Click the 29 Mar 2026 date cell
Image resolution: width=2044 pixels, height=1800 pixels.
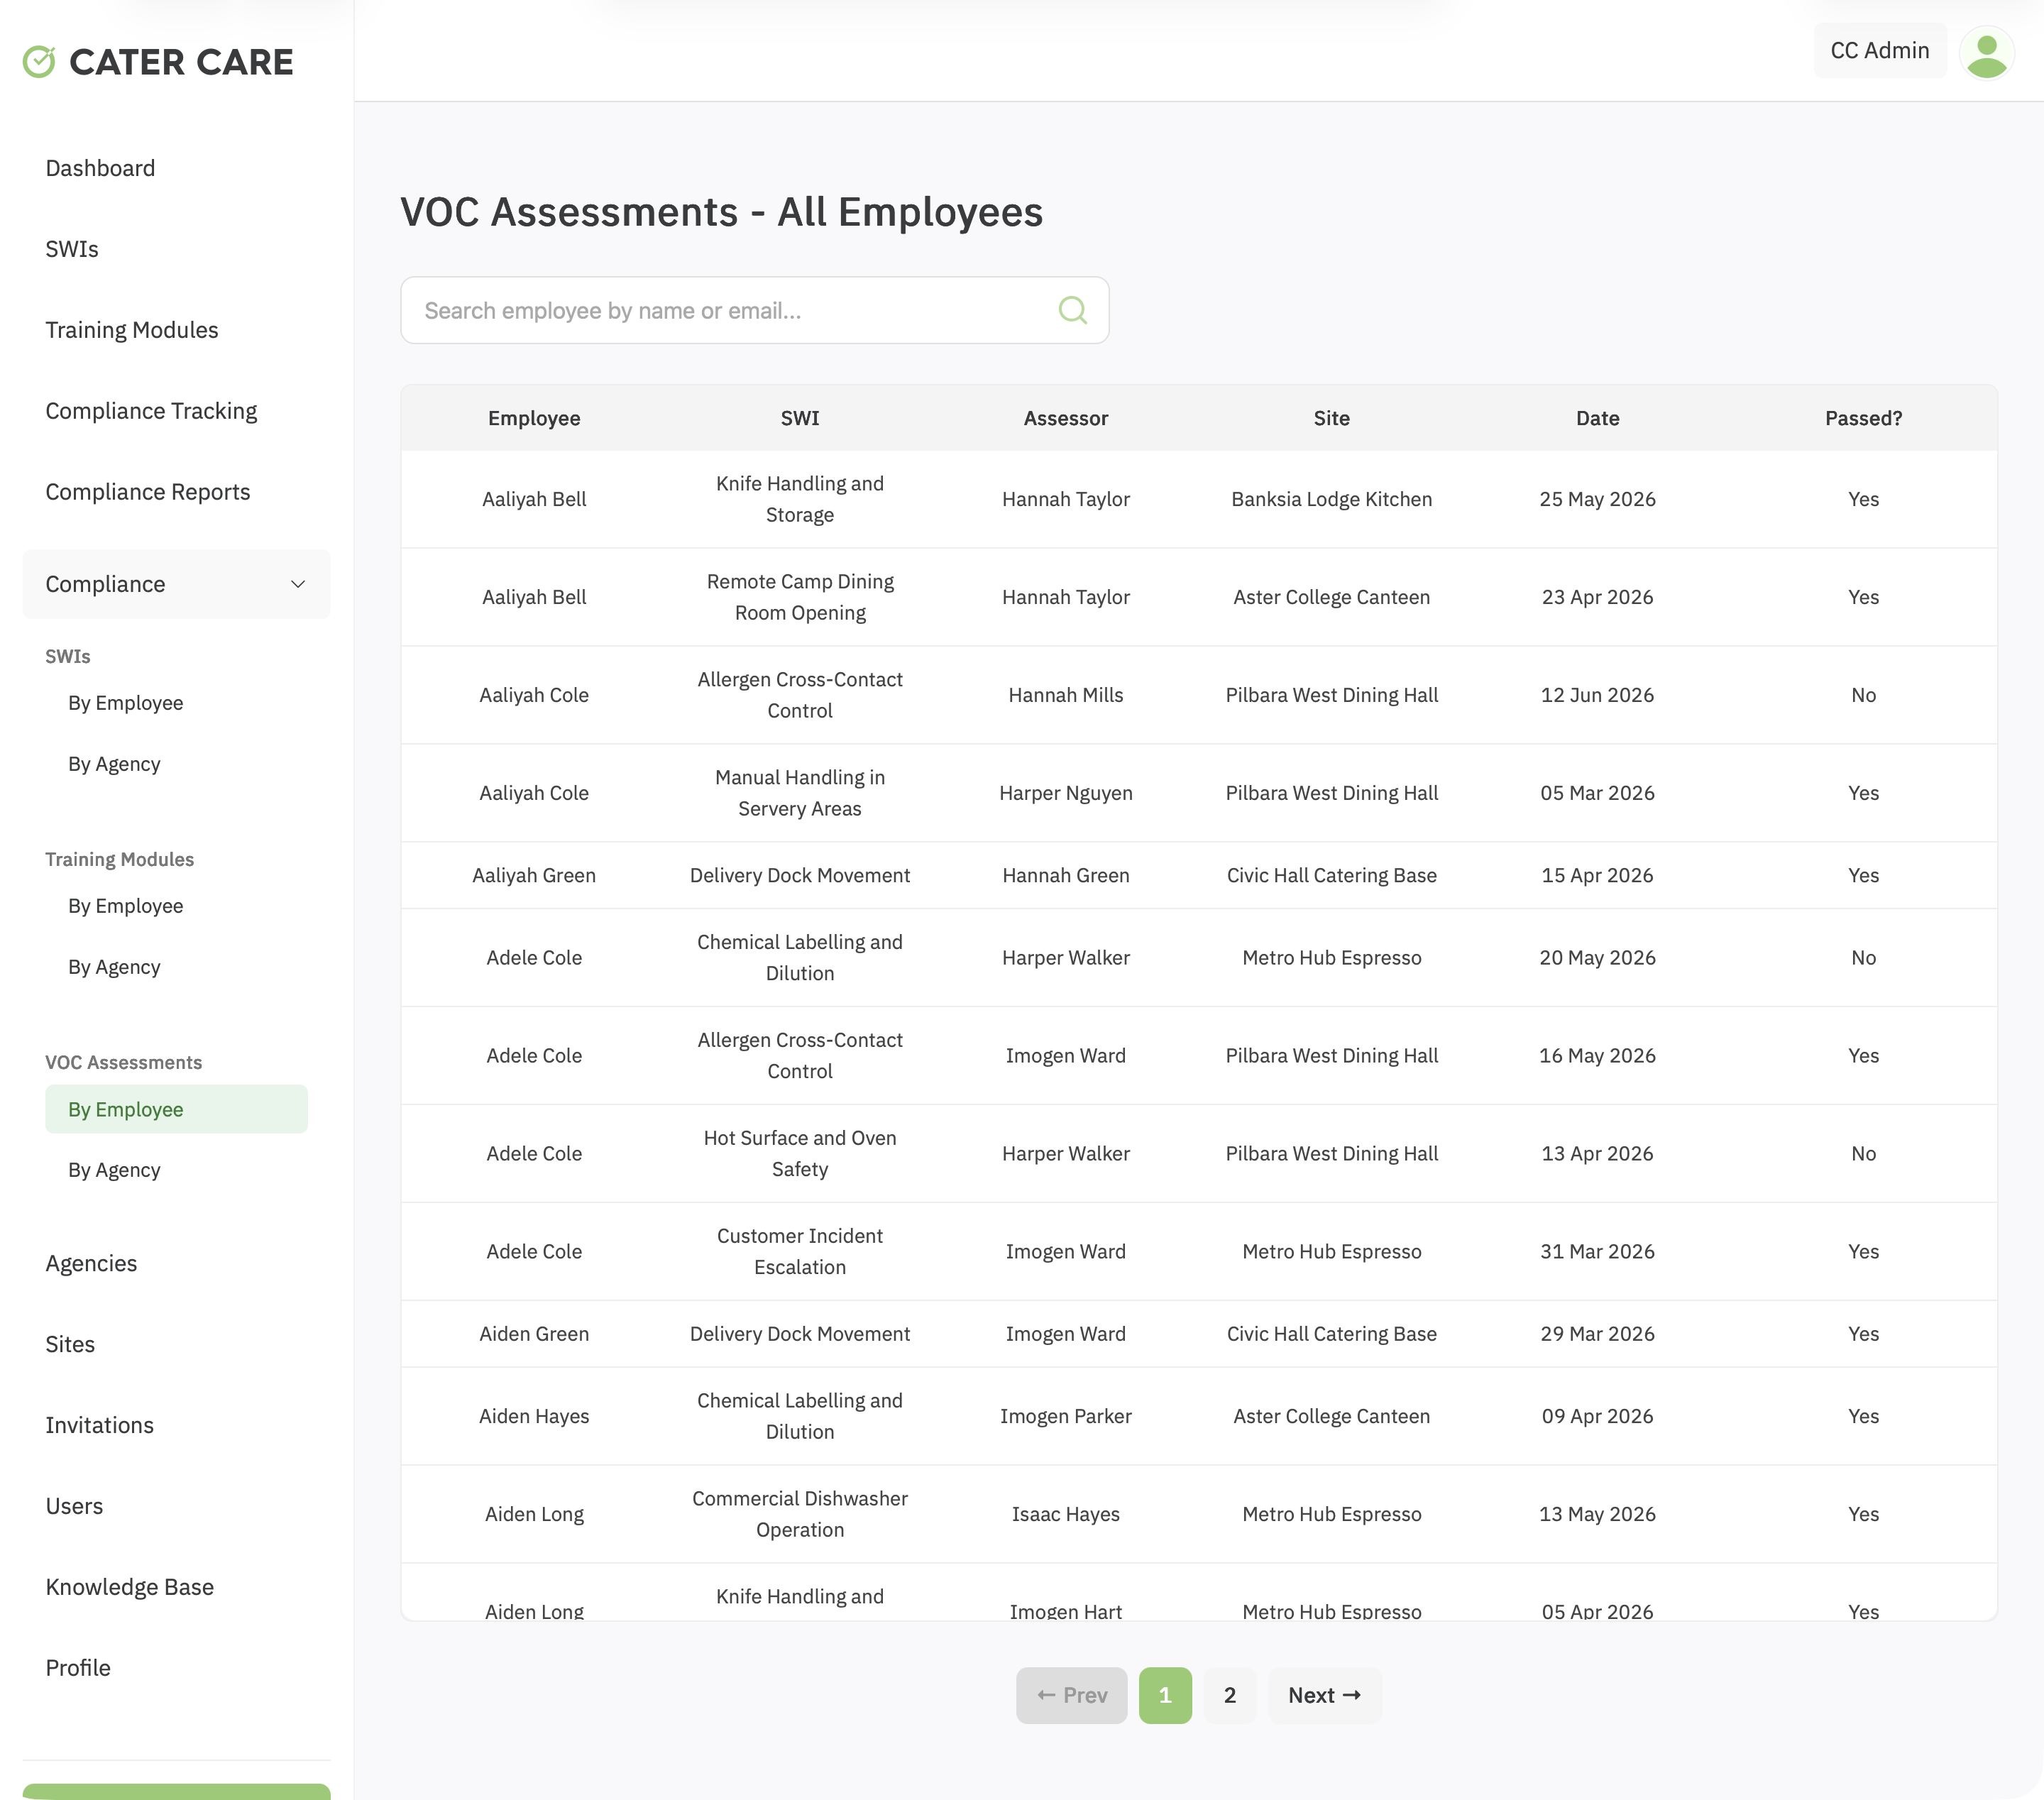pyautogui.click(x=1598, y=1334)
